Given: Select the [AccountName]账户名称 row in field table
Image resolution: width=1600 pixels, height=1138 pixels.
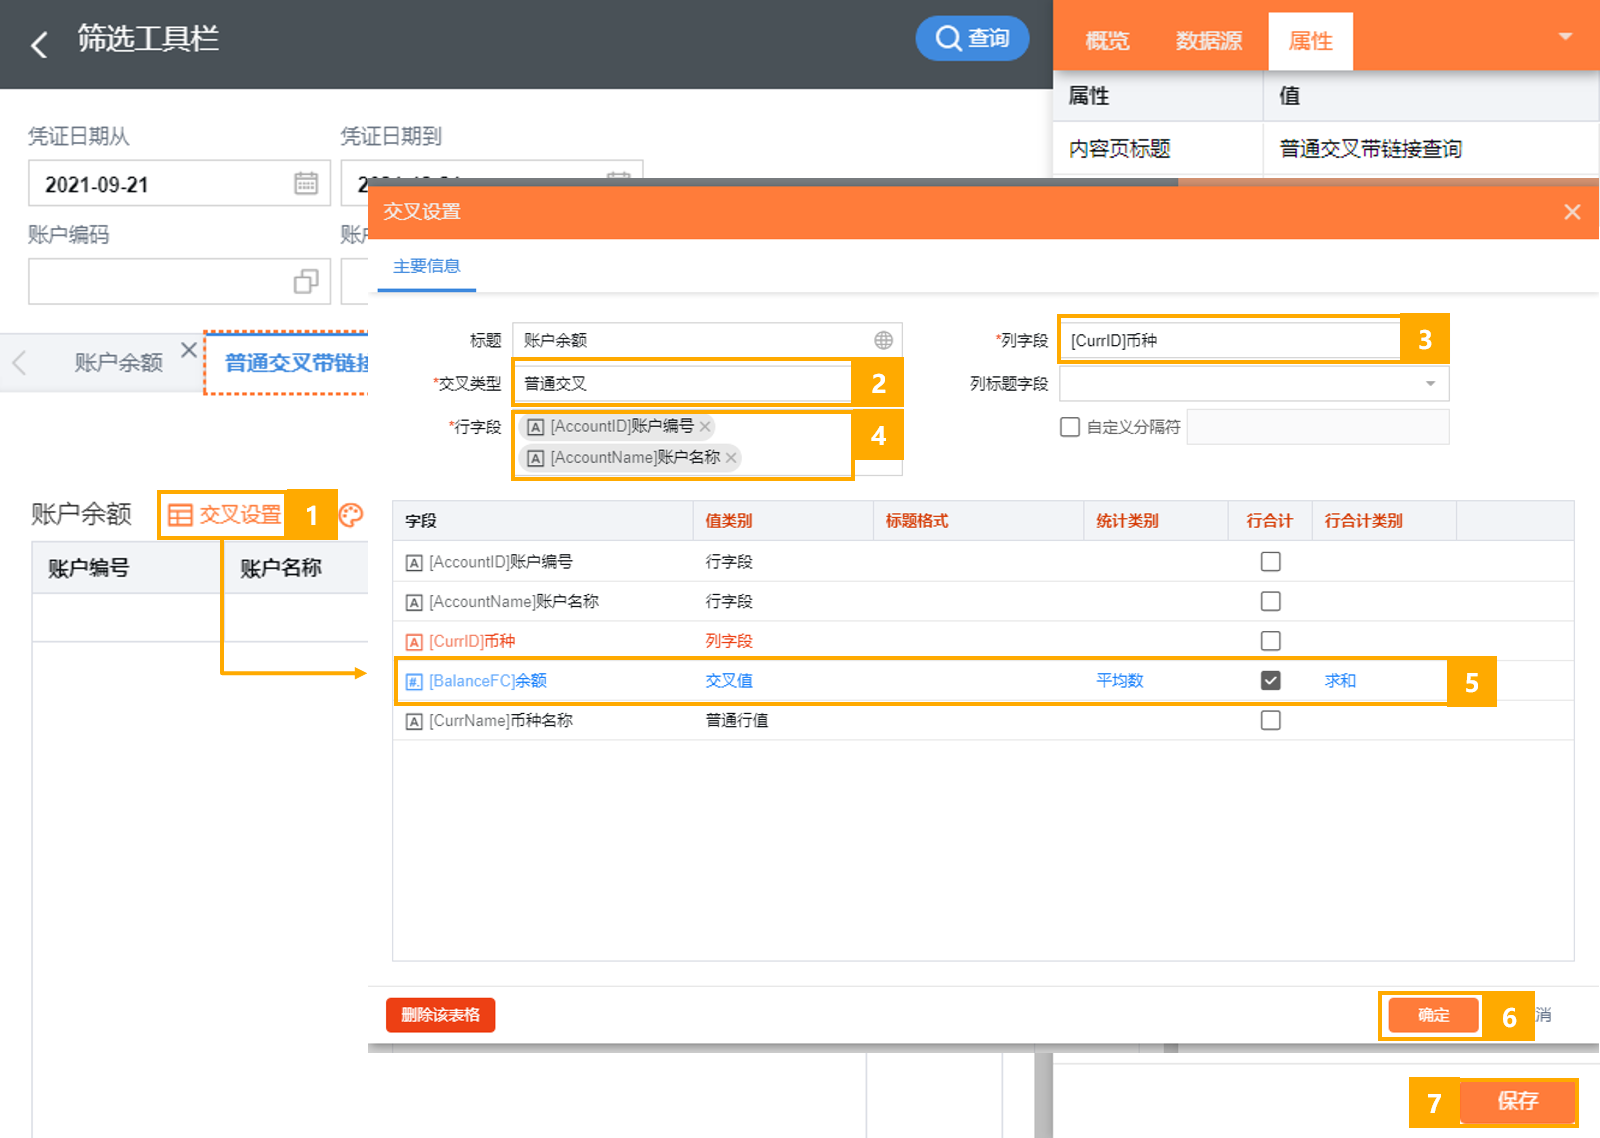Looking at the screenshot, I should click(x=983, y=601).
